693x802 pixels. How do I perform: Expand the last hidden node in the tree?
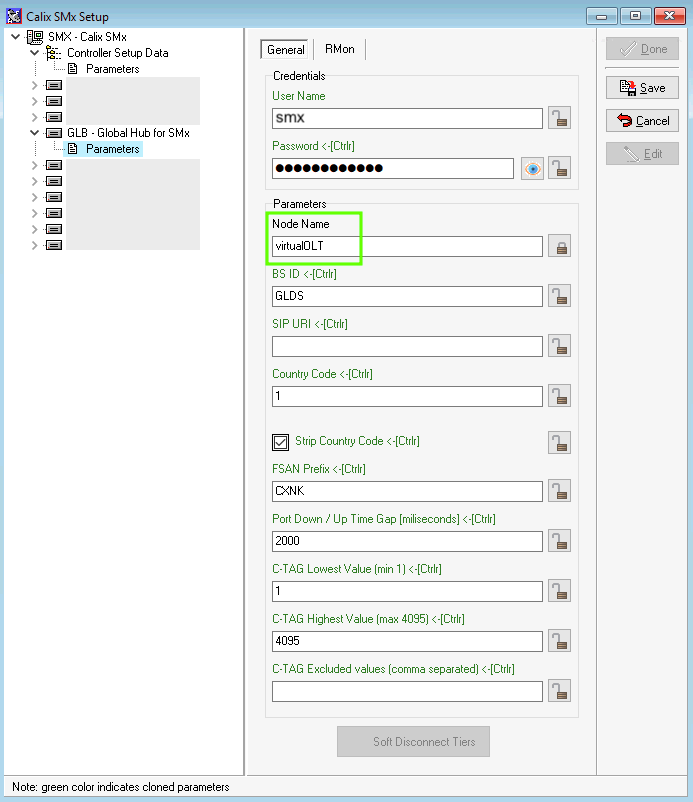tap(34, 245)
